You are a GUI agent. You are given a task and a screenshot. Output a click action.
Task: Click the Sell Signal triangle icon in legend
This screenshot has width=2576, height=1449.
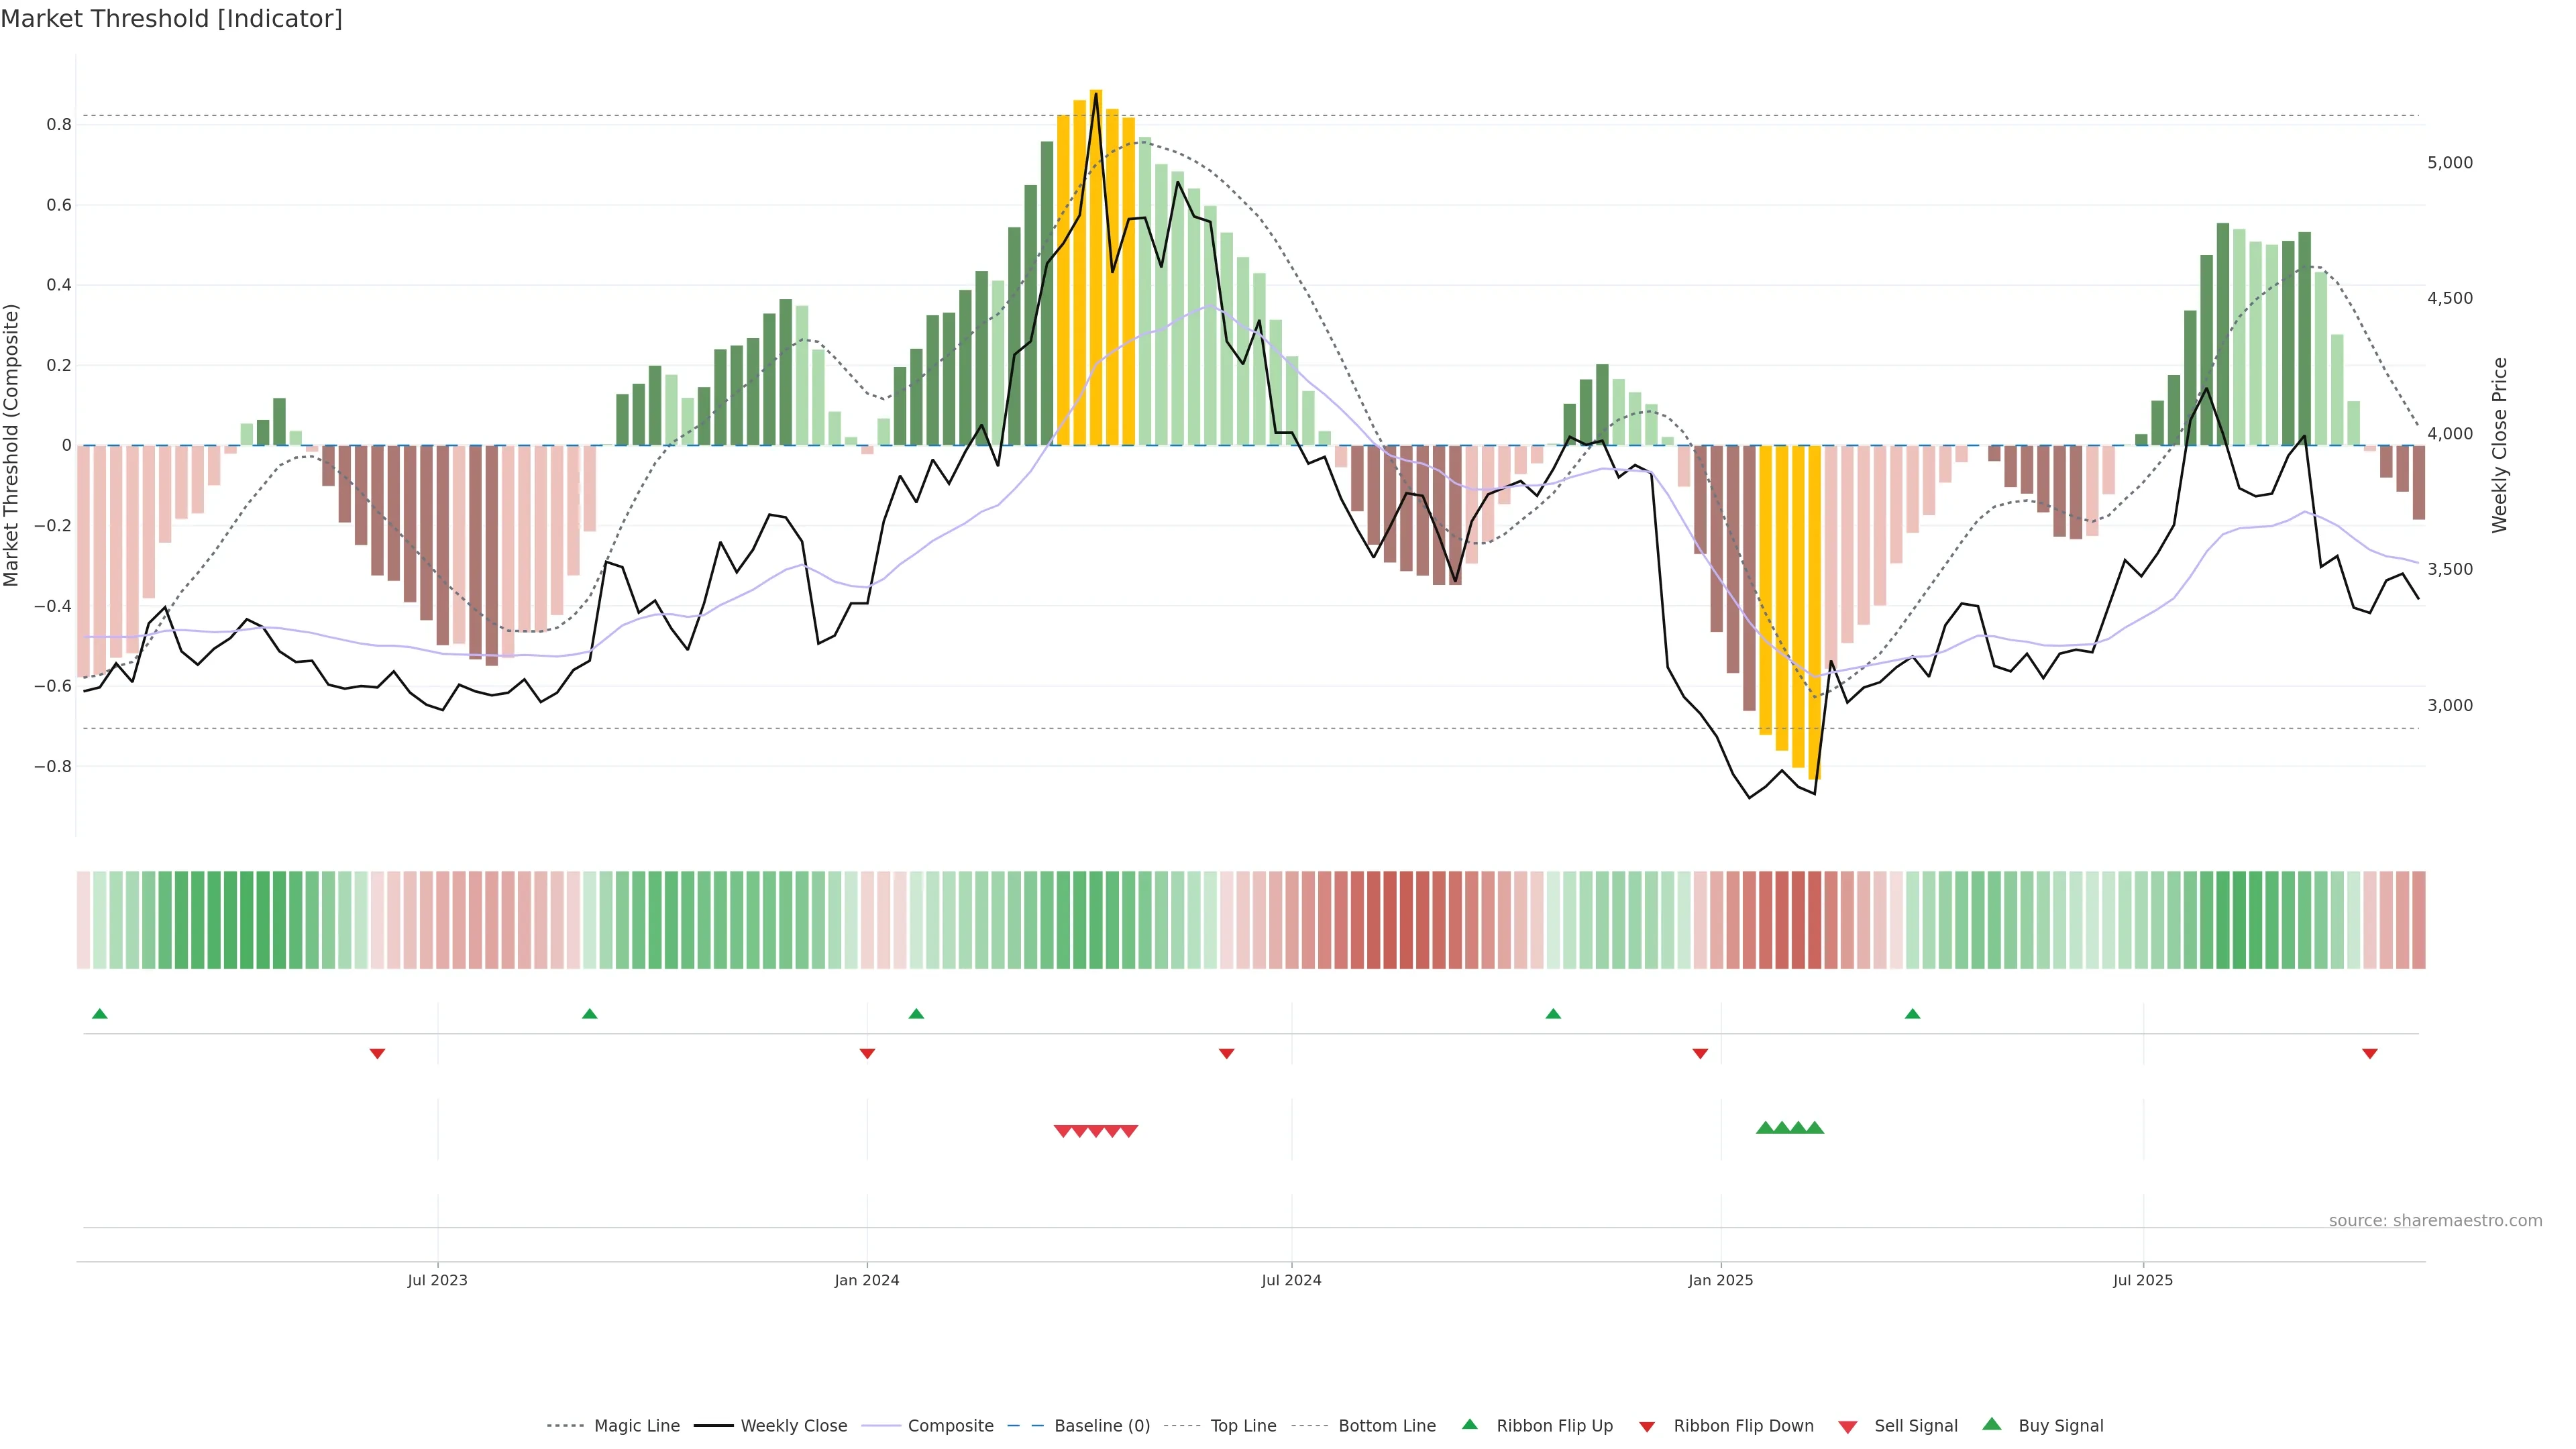[x=1848, y=1427]
